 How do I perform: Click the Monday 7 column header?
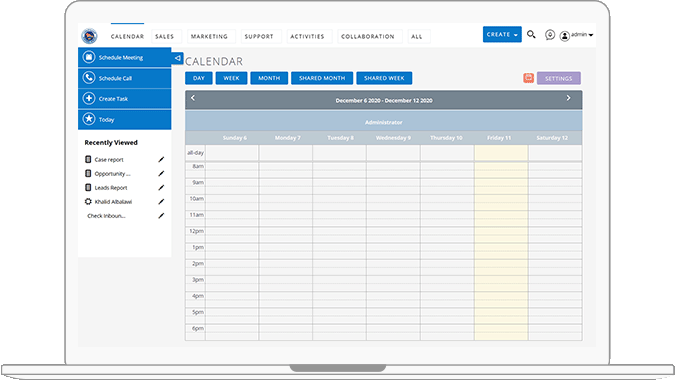click(288, 138)
